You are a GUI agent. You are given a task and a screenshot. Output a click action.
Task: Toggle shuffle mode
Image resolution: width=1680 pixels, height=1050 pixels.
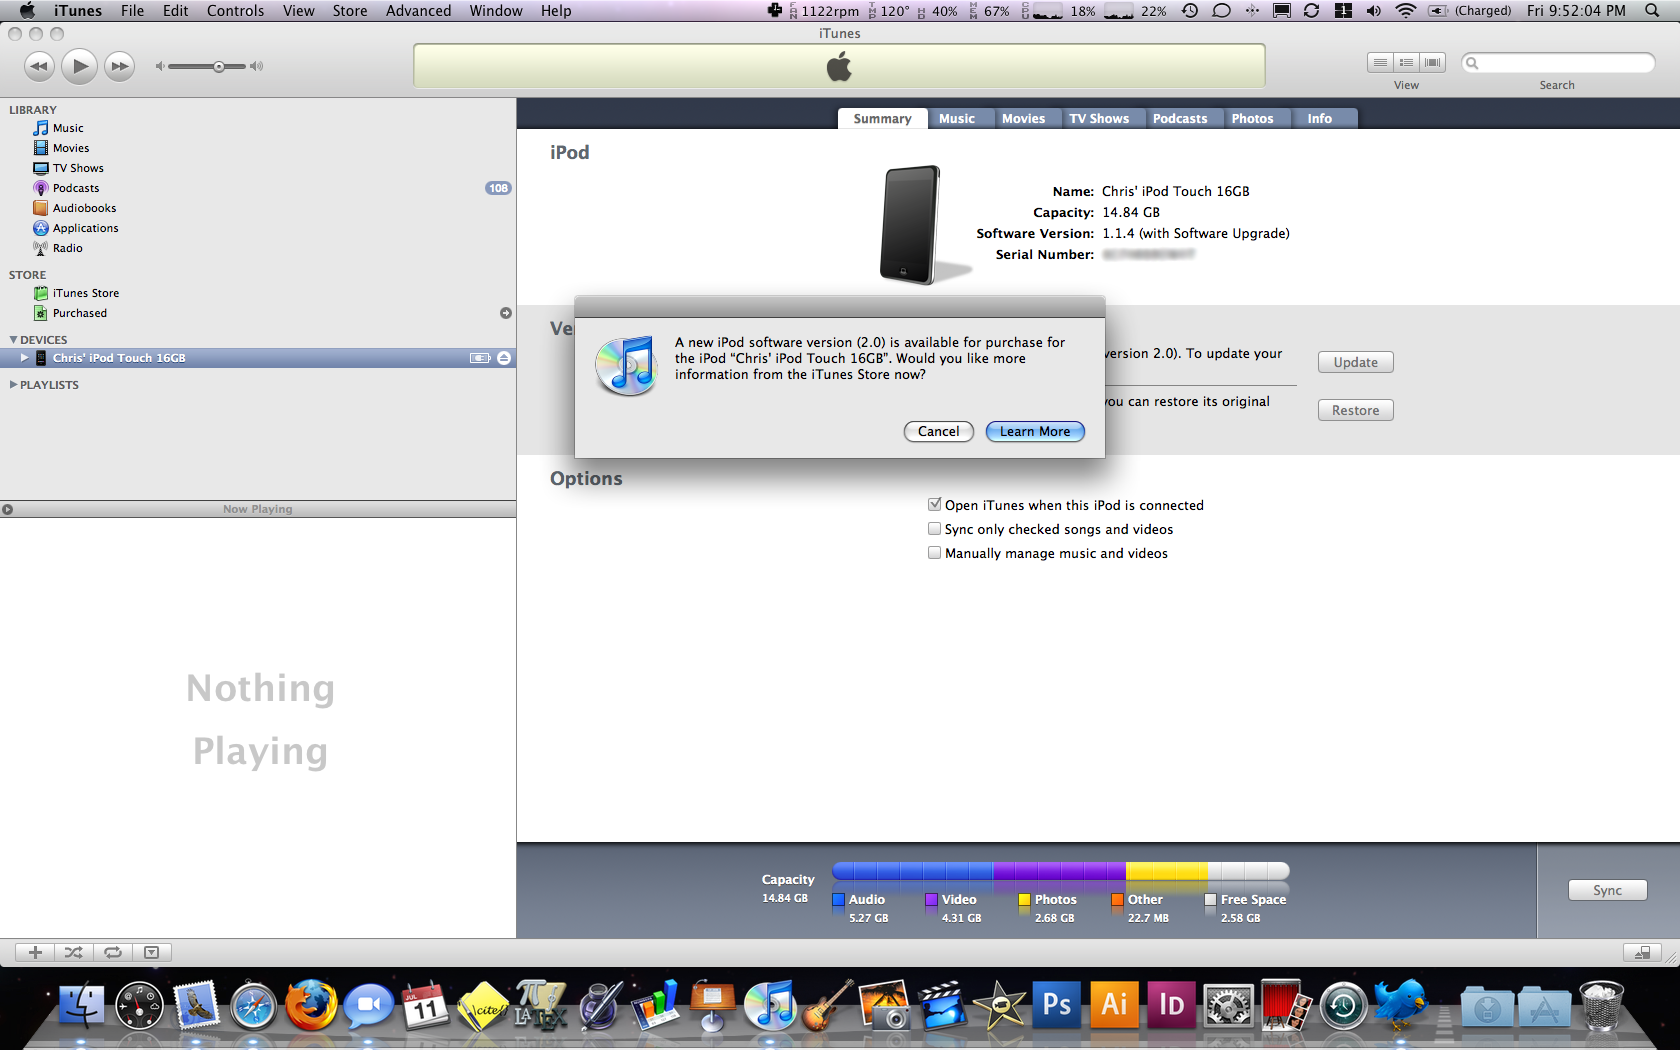point(74,952)
